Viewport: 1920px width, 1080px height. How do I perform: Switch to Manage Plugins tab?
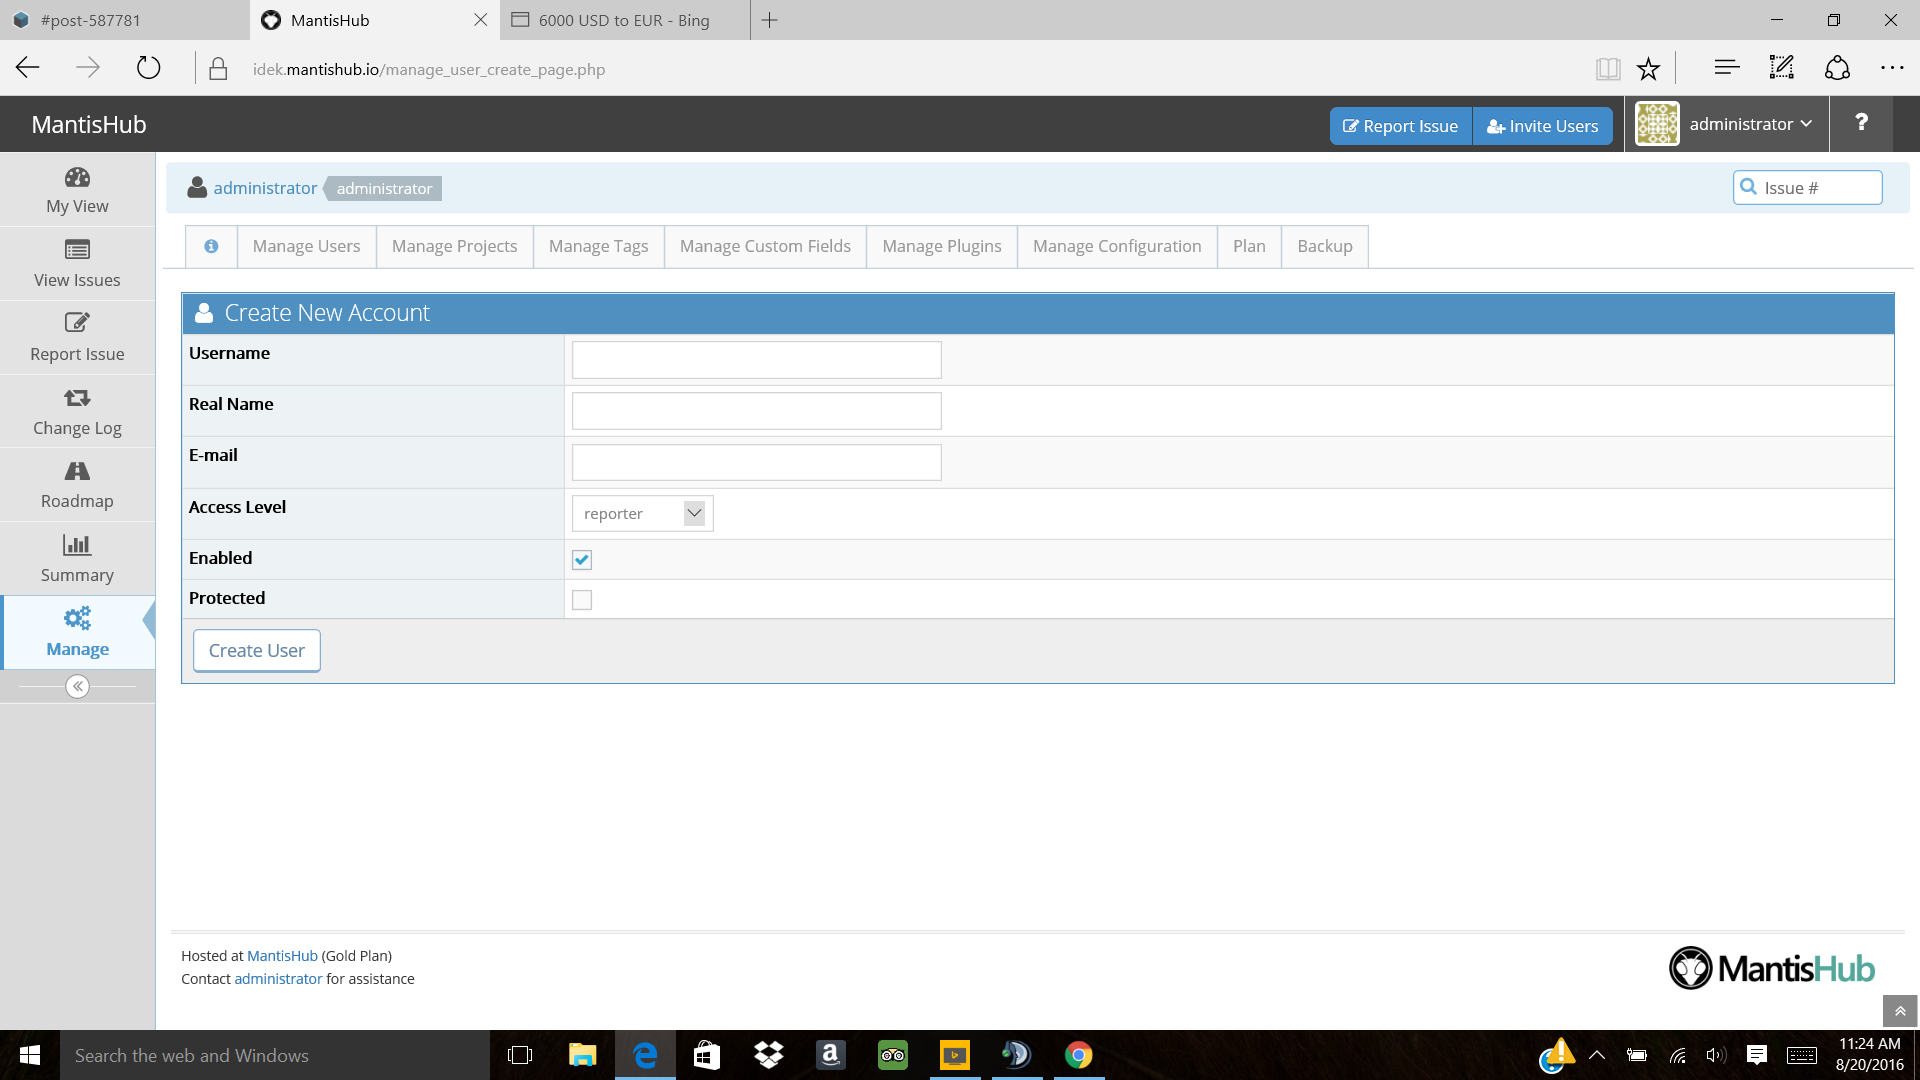click(x=941, y=246)
